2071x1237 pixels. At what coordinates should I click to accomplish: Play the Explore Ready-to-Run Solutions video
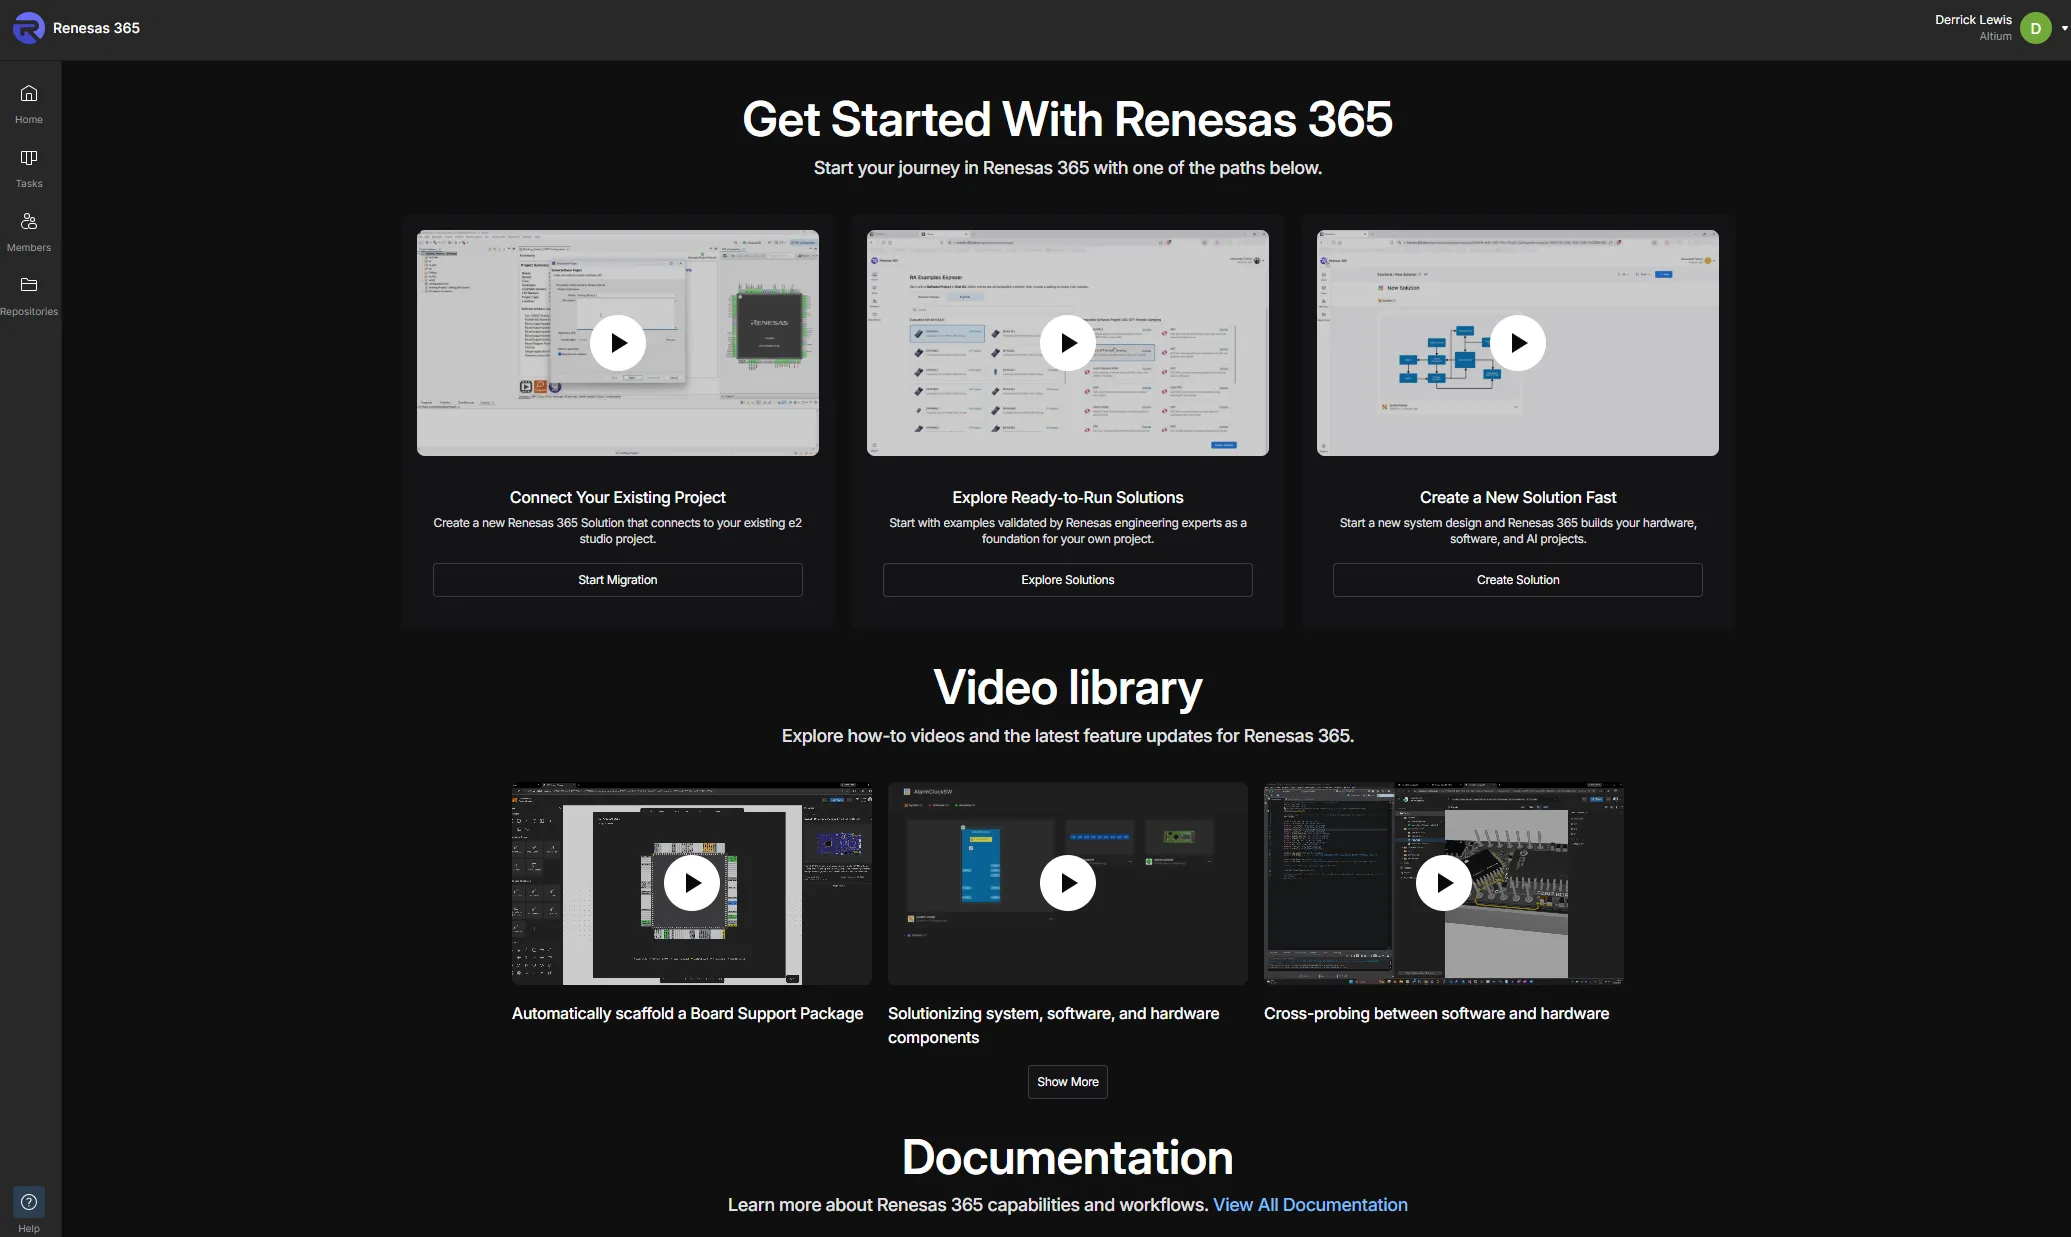pos(1067,343)
